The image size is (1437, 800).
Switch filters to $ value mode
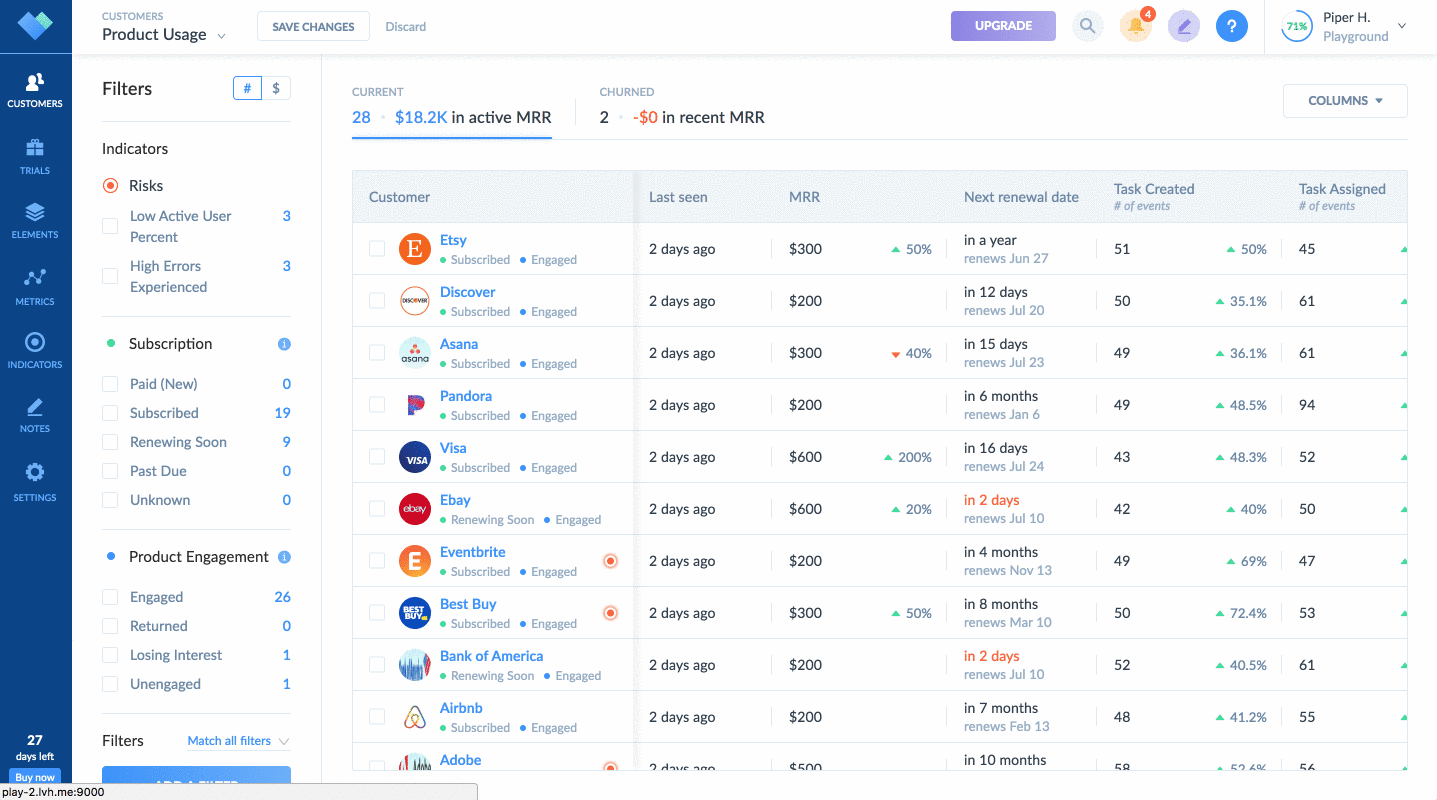tap(276, 88)
